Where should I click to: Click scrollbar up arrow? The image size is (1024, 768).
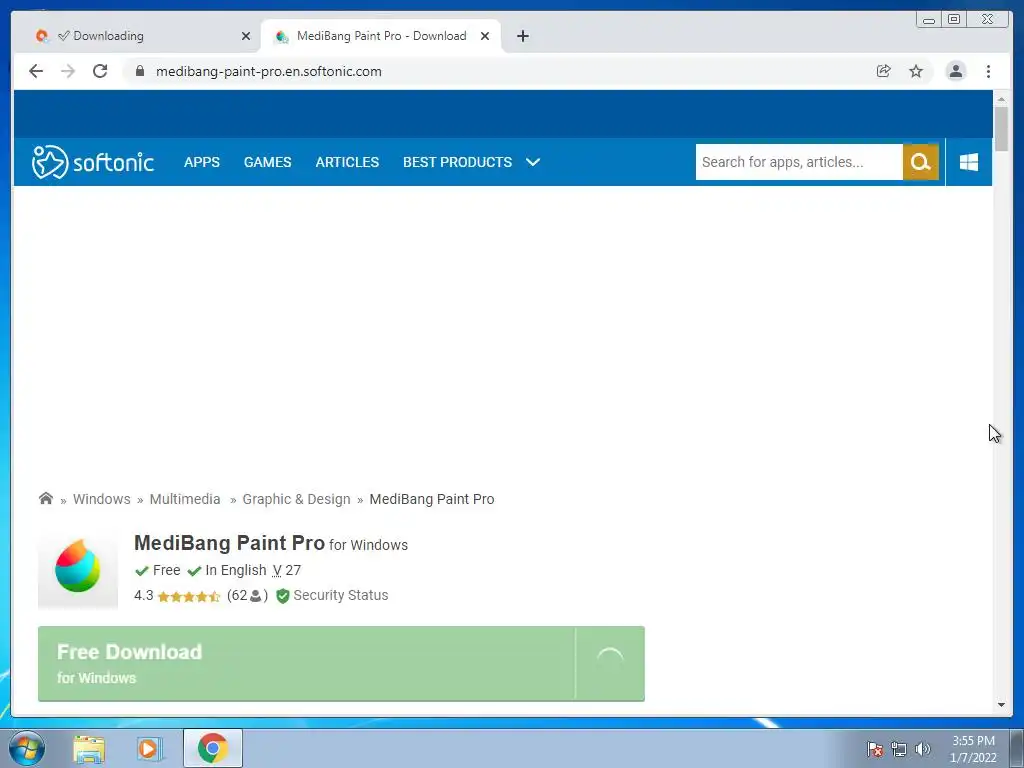pos(1001,99)
